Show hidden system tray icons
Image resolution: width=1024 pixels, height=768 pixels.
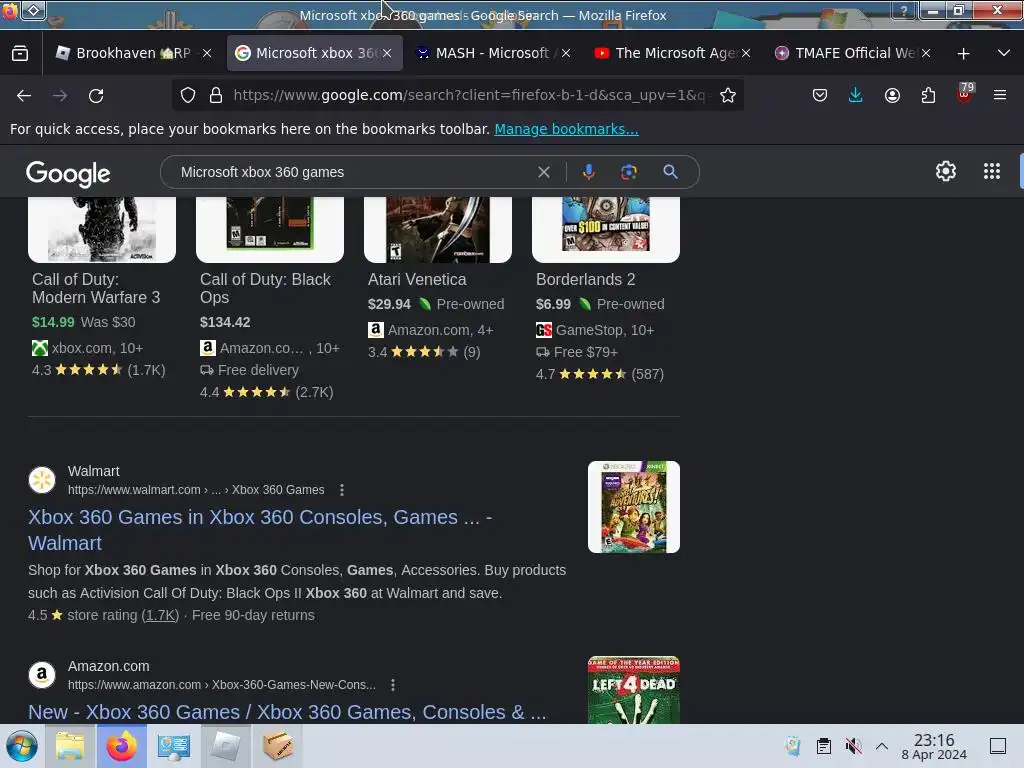click(882, 746)
